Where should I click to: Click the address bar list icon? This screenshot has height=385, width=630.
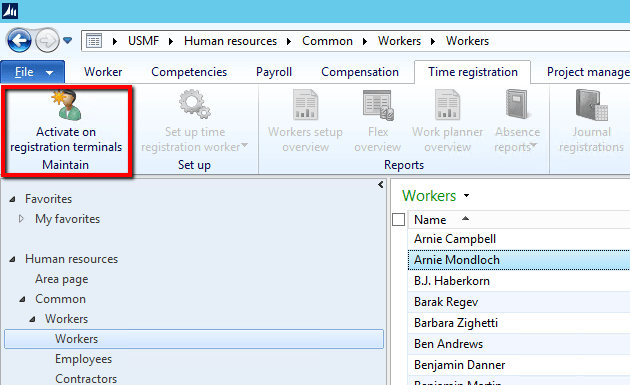[94, 41]
